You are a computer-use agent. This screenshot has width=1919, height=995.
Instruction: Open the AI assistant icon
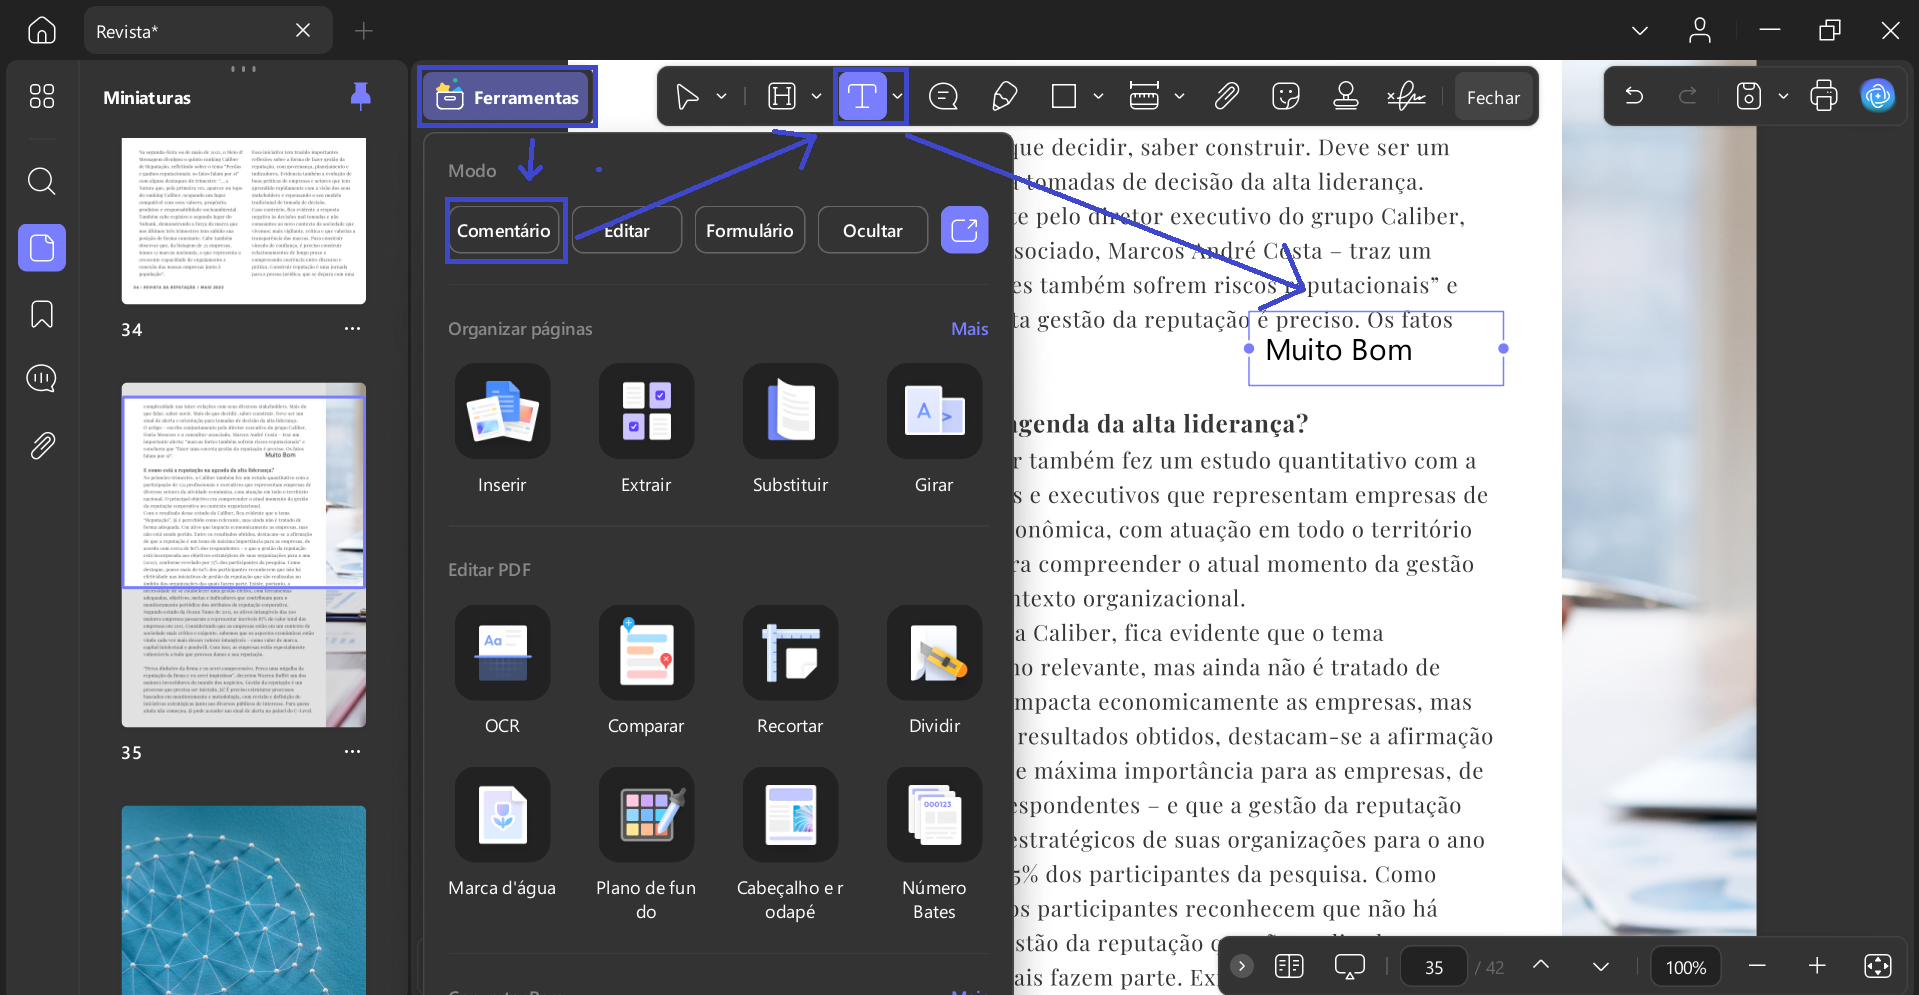pyautogui.click(x=1878, y=96)
